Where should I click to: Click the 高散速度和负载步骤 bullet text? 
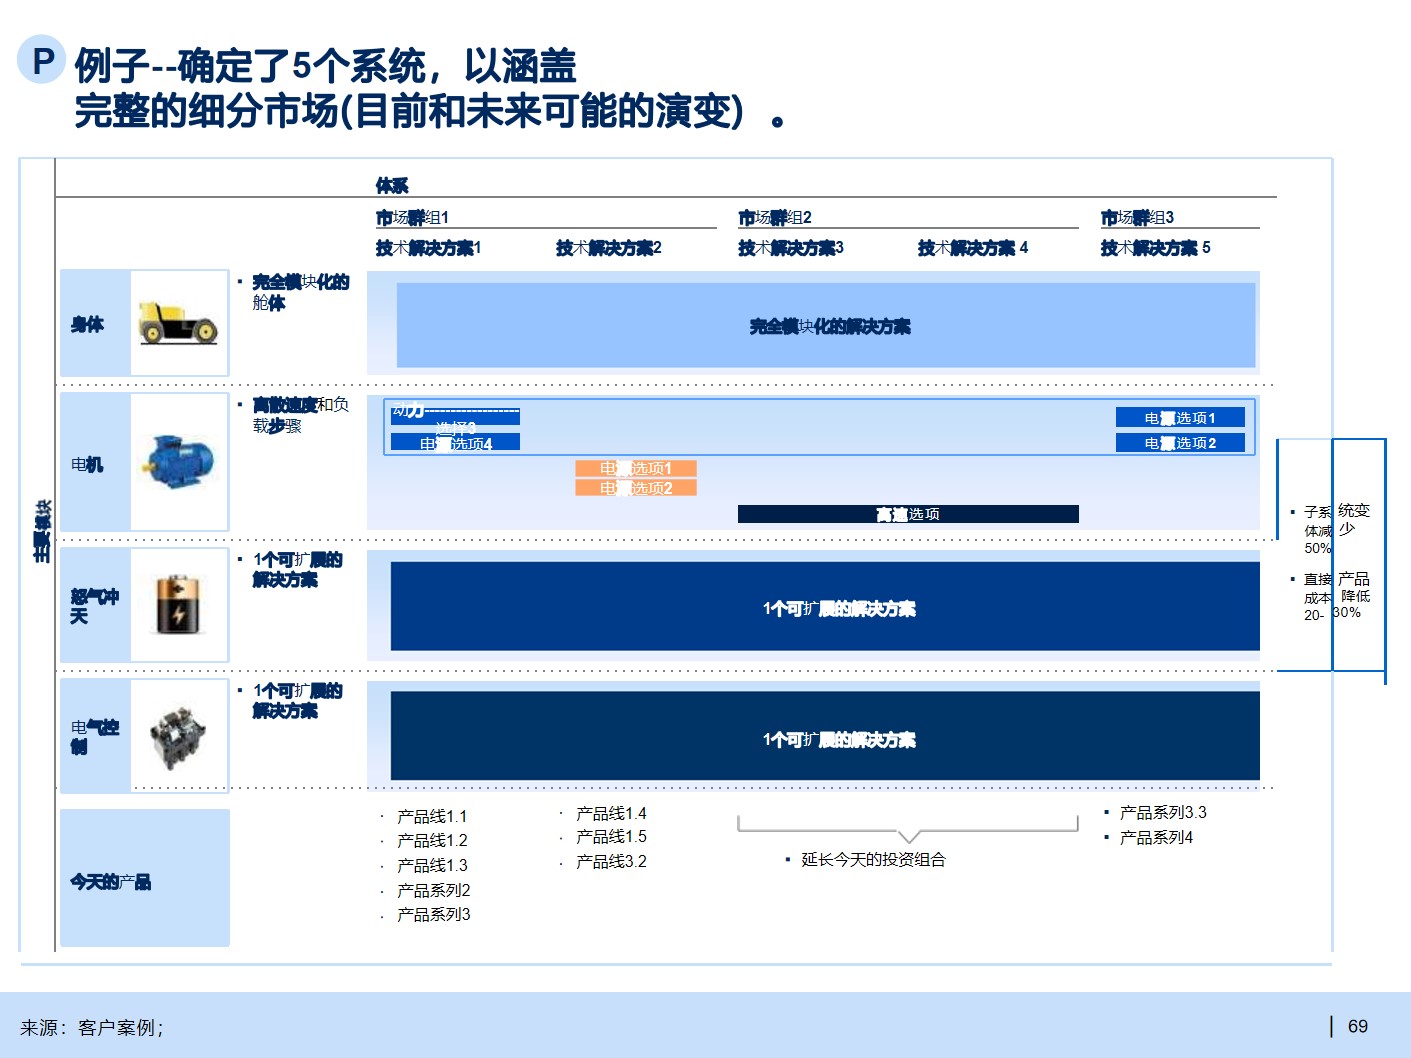coord(300,415)
